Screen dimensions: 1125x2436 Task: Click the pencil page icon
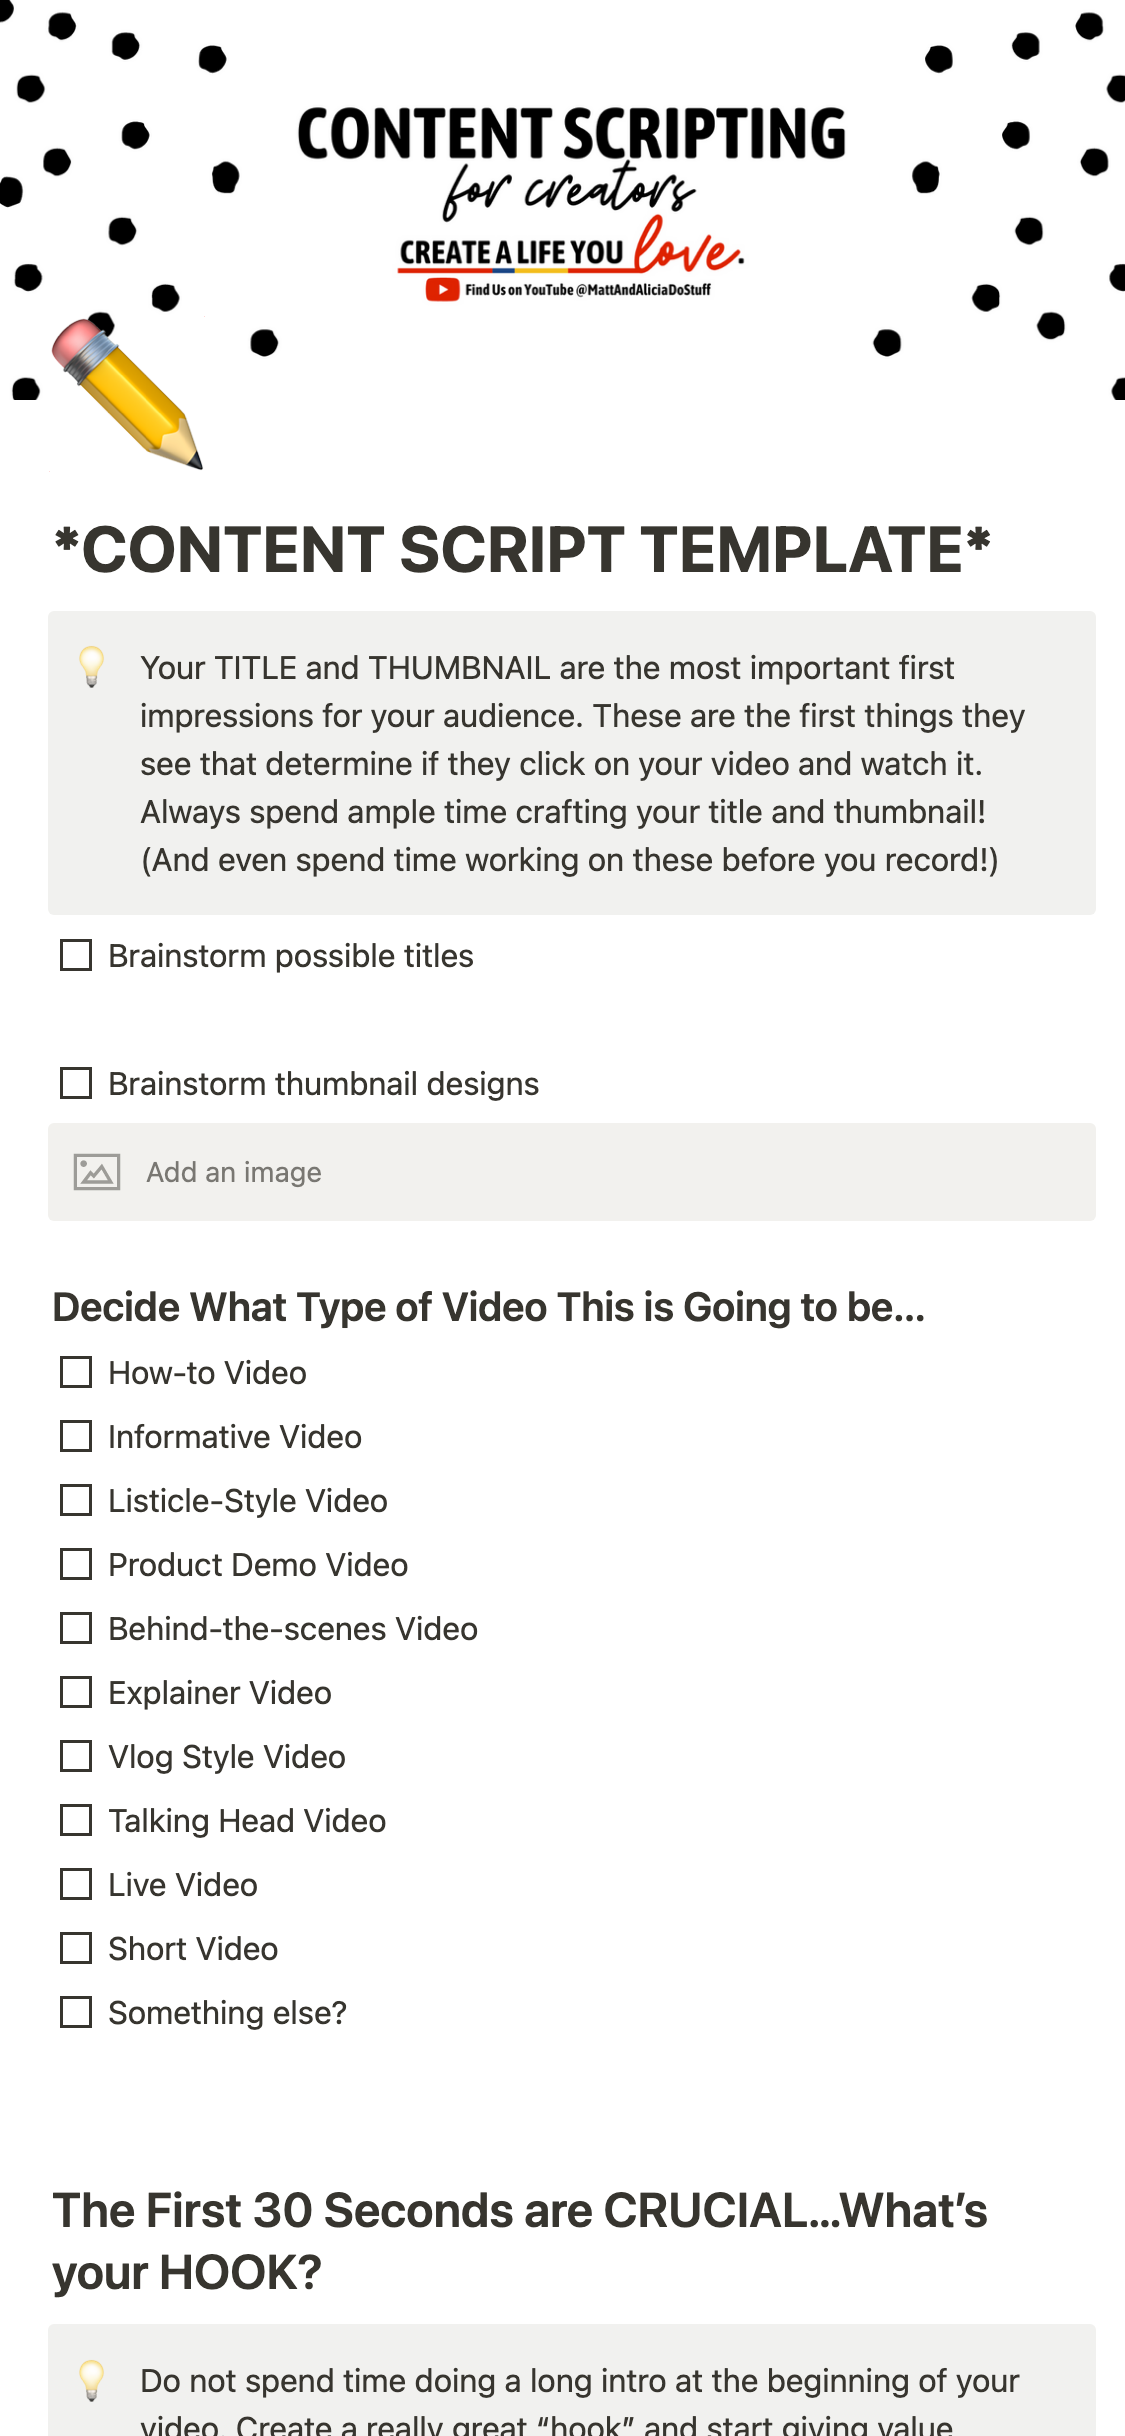point(126,393)
